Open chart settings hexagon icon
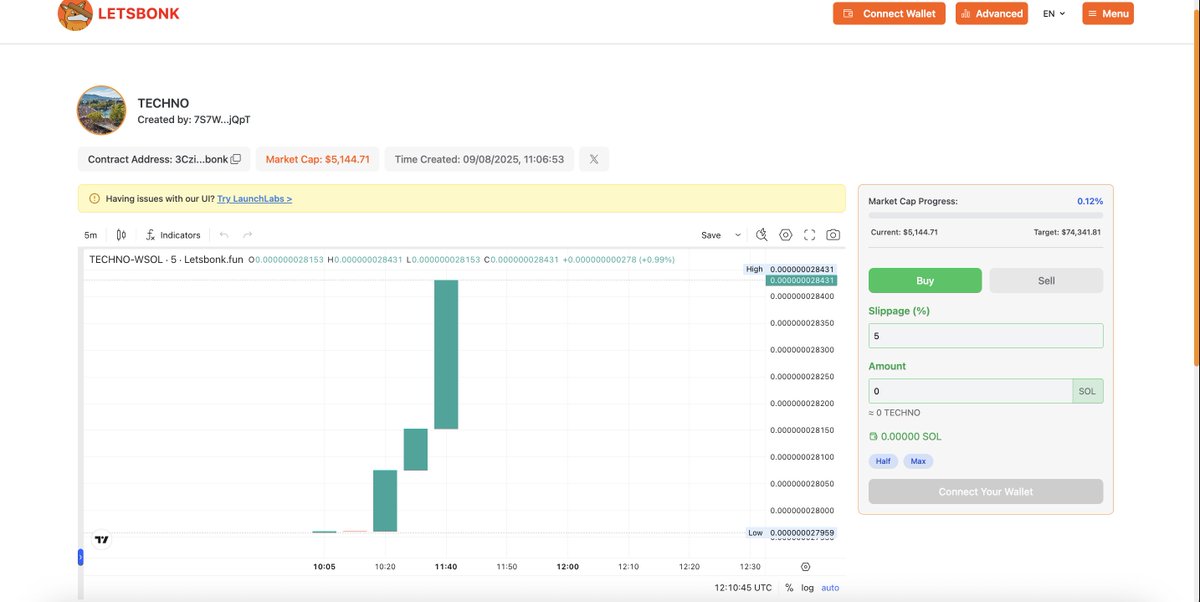Screen dimensions: 1200x602 (x=786, y=235)
